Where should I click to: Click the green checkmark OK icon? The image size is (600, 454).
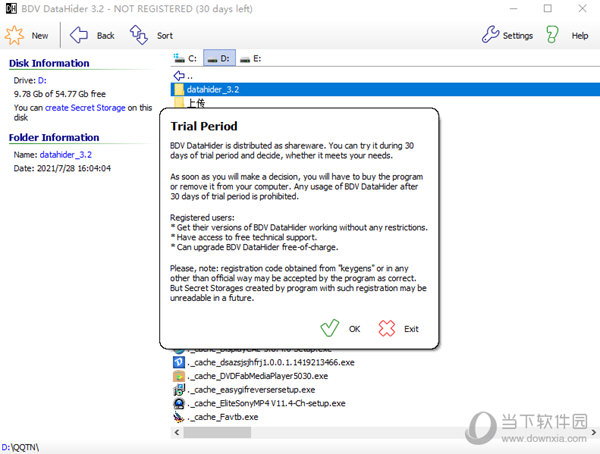[x=329, y=328]
